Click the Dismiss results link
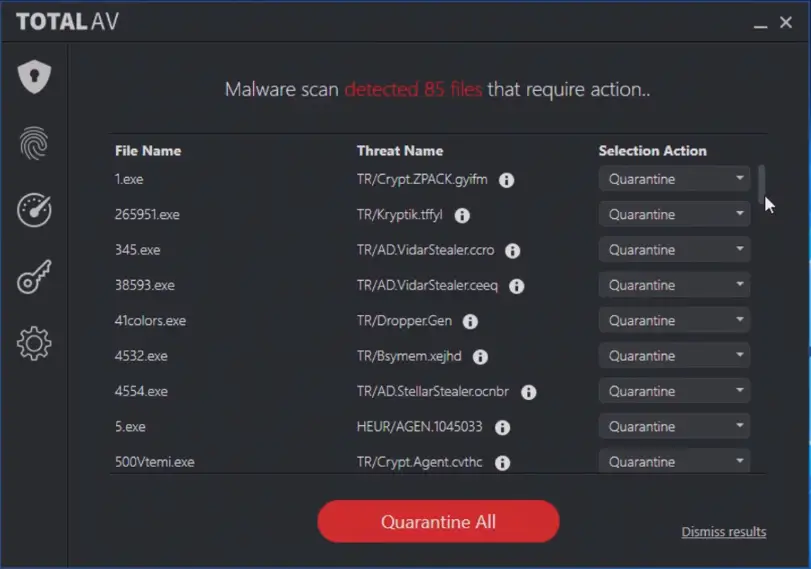This screenshot has height=569, width=811. click(x=724, y=532)
